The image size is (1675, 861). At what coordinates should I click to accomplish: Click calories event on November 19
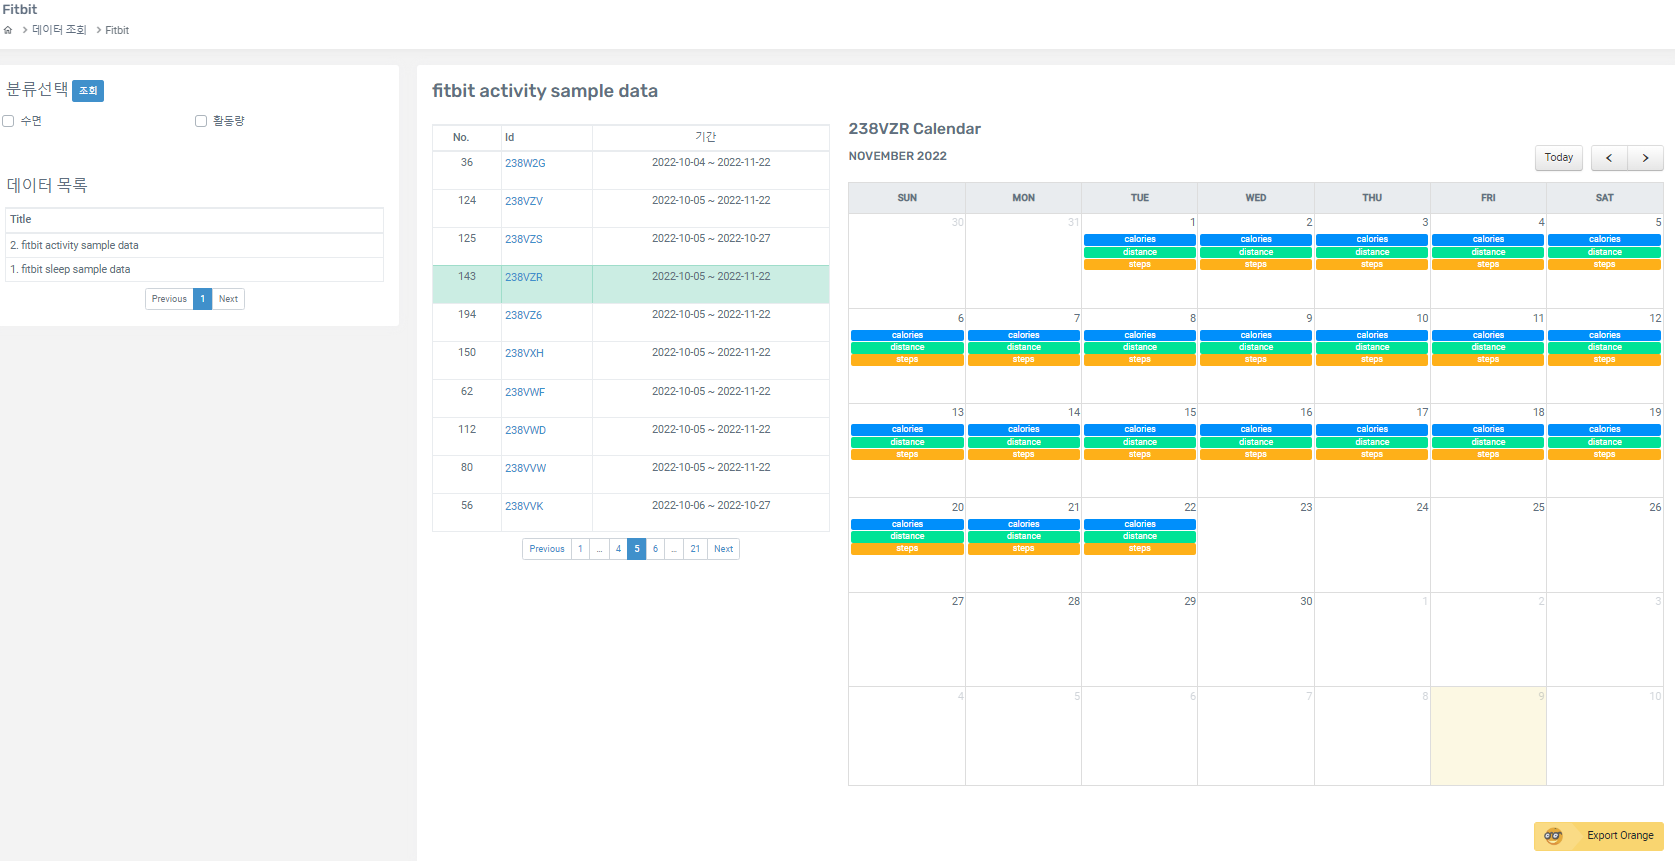[x=1604, y=430]
